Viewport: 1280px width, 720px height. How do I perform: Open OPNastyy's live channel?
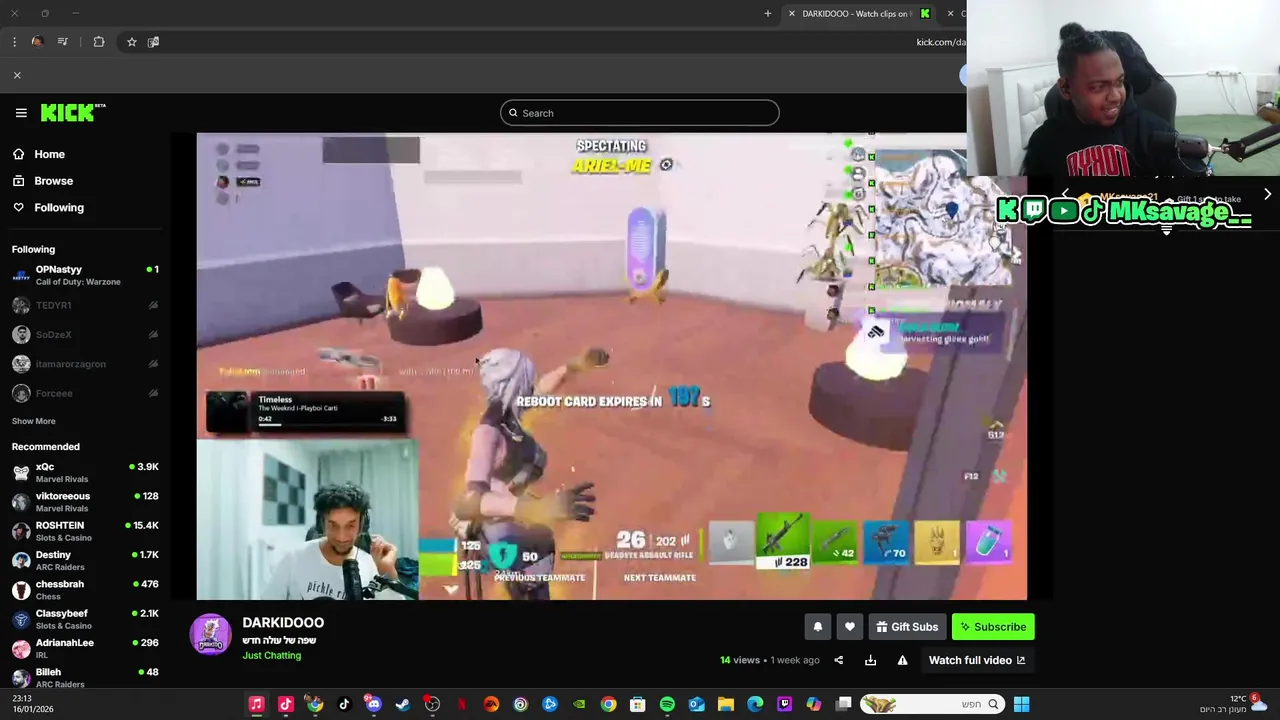(85, 275)
